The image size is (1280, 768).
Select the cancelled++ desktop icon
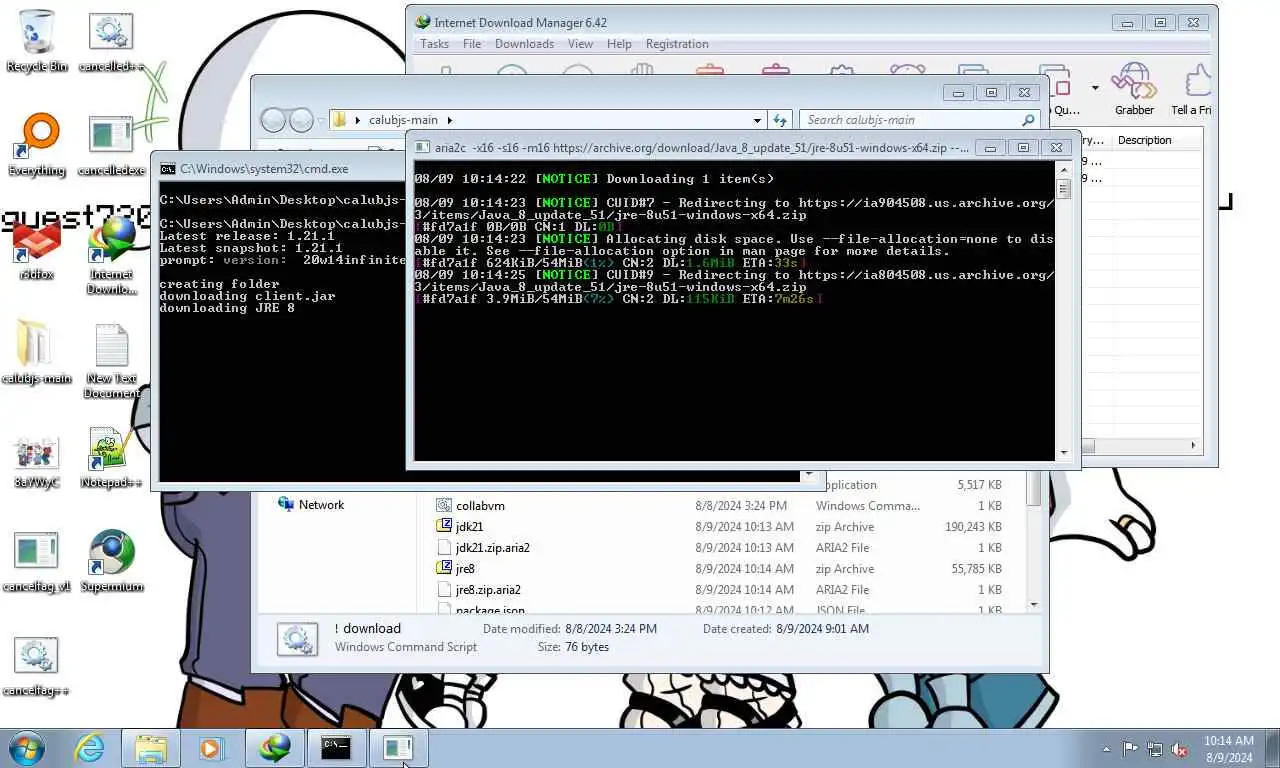pyautogui.click(x=111, y=42)
